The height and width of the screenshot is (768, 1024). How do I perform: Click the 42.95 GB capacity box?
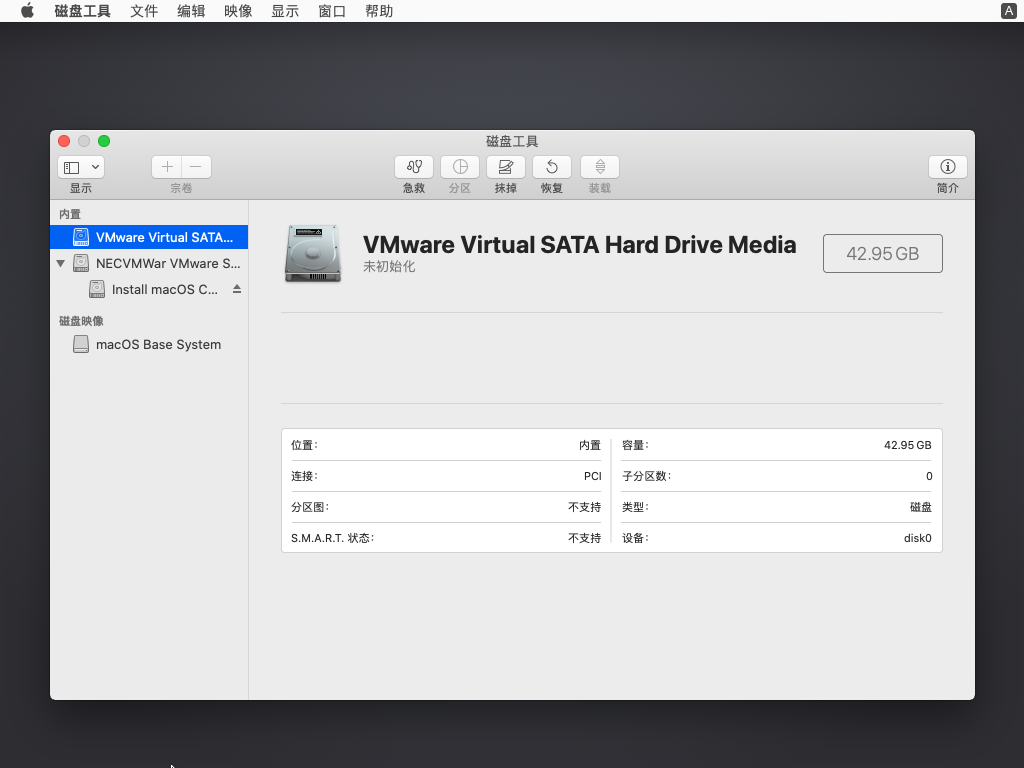883,253
